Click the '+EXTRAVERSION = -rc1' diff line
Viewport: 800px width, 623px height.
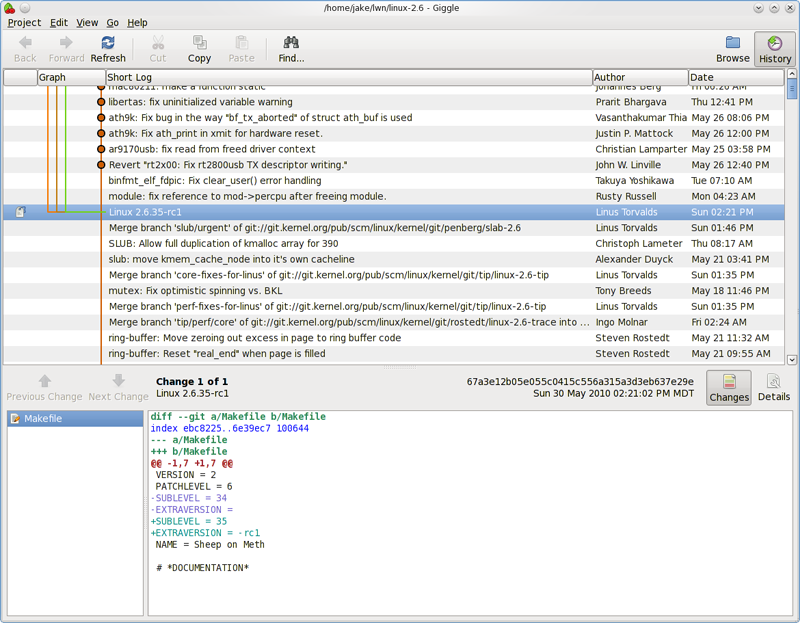(x=205, y=533)
